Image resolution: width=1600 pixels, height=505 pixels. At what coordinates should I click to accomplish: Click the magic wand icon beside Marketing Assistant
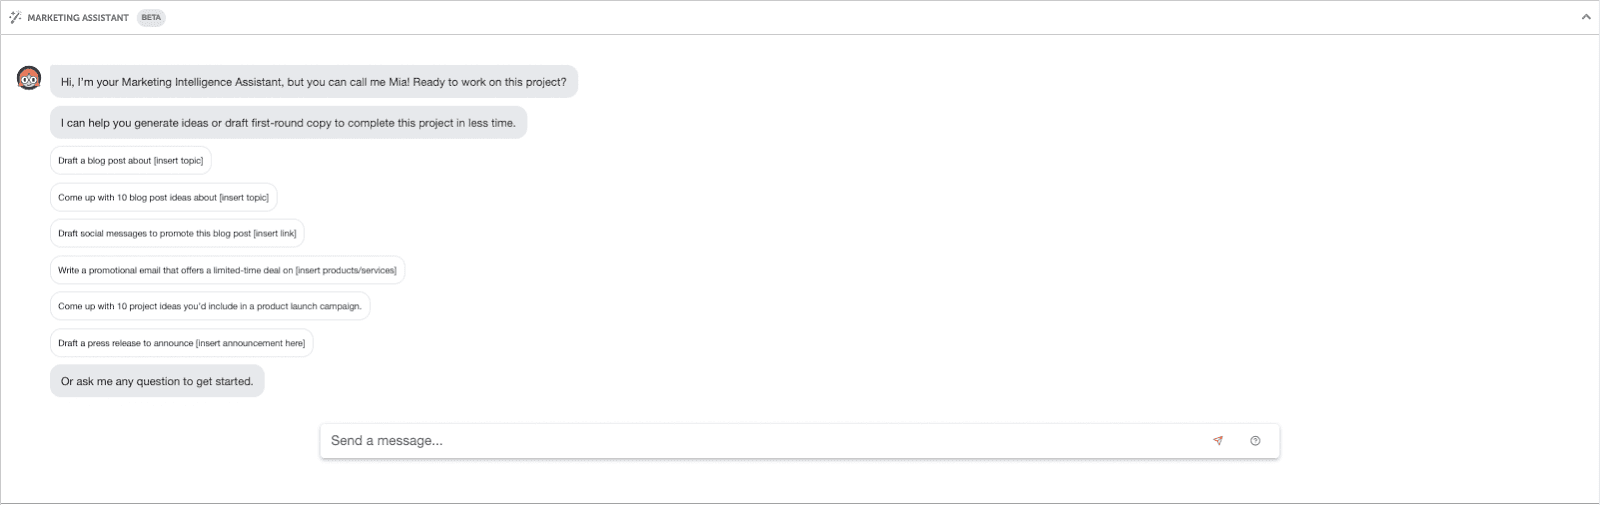point(15,18)
